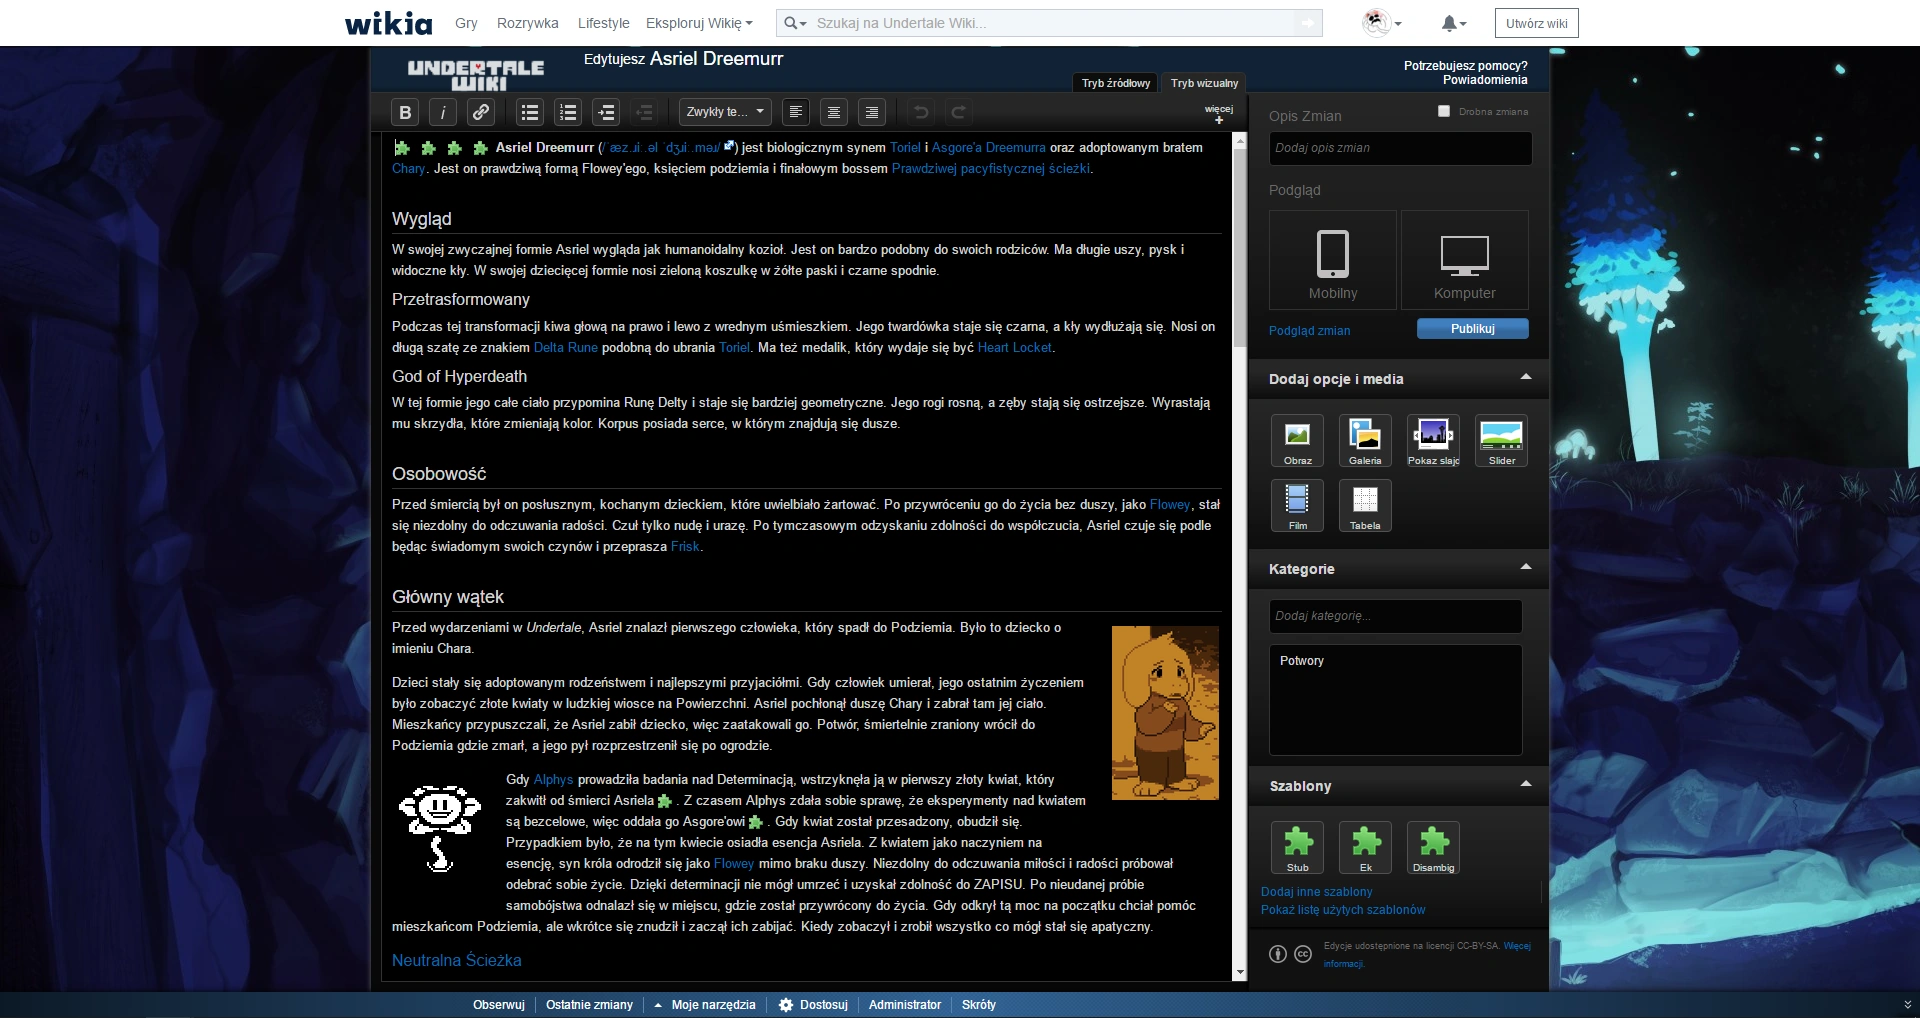Screen dimensions: 1920x1018
Task: Collapse the Dodaj opcje i media section
Action: (1526, 377)
